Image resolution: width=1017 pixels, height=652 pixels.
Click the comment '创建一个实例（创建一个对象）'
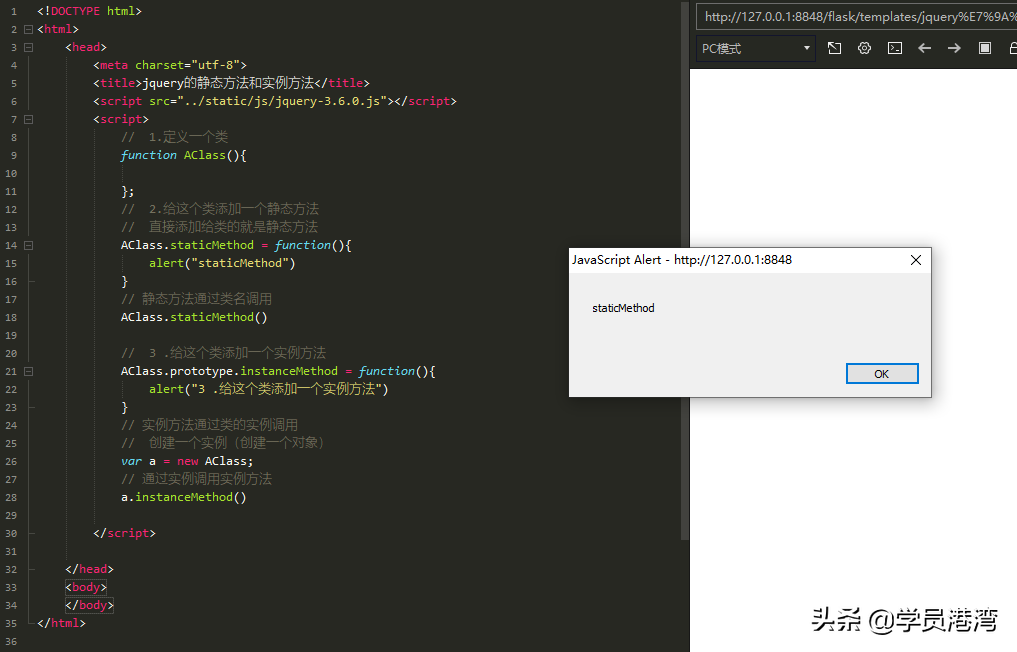tap(222, 443)
